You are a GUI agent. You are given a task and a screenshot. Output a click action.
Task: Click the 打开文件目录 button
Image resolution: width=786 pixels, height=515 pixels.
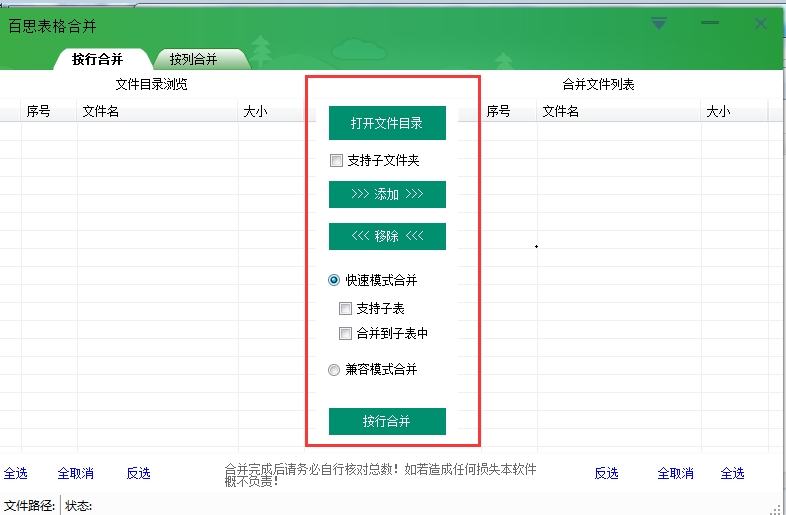[x=387, y=123]
